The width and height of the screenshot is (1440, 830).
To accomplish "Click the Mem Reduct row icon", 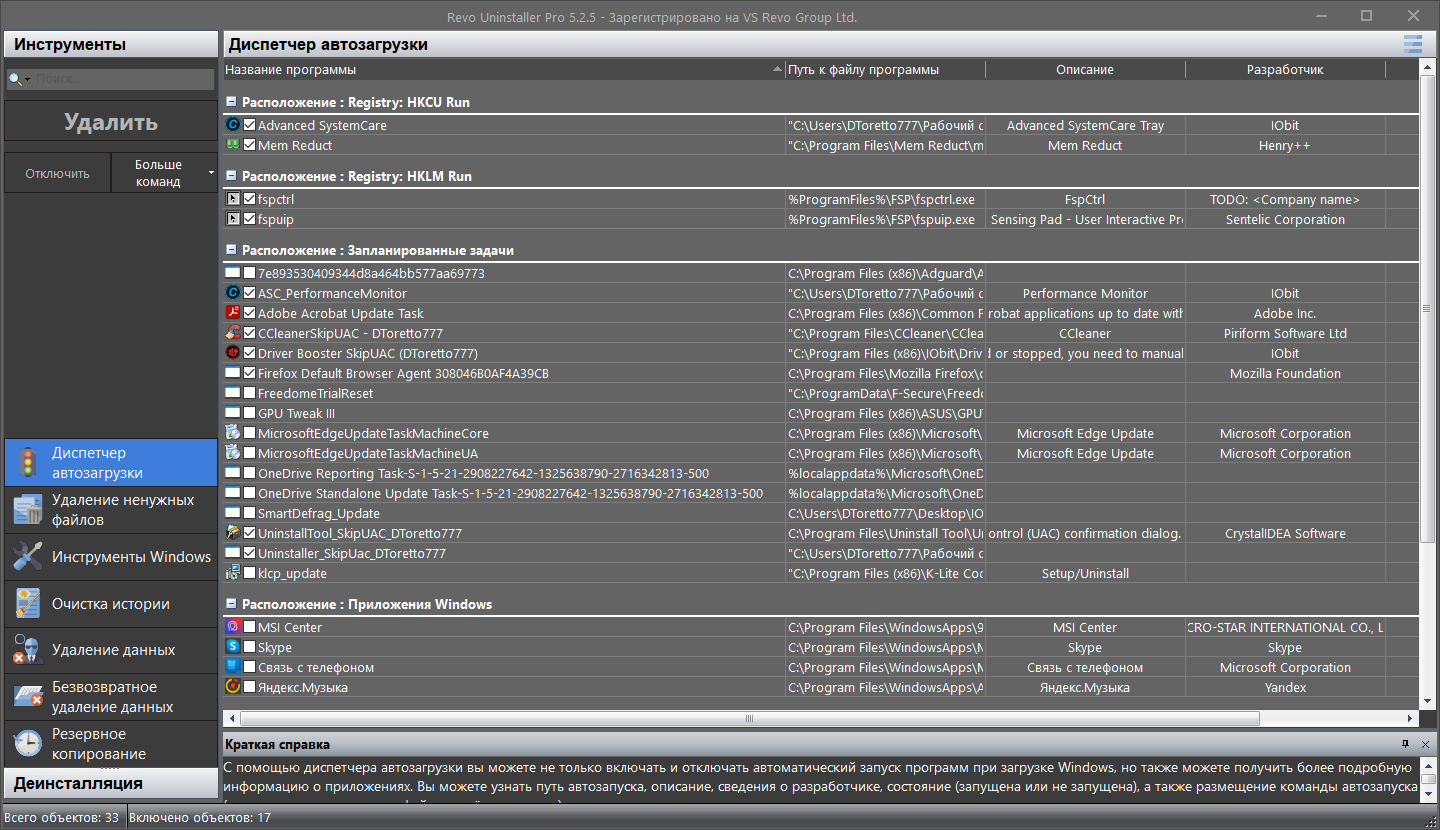I will 233,145.
